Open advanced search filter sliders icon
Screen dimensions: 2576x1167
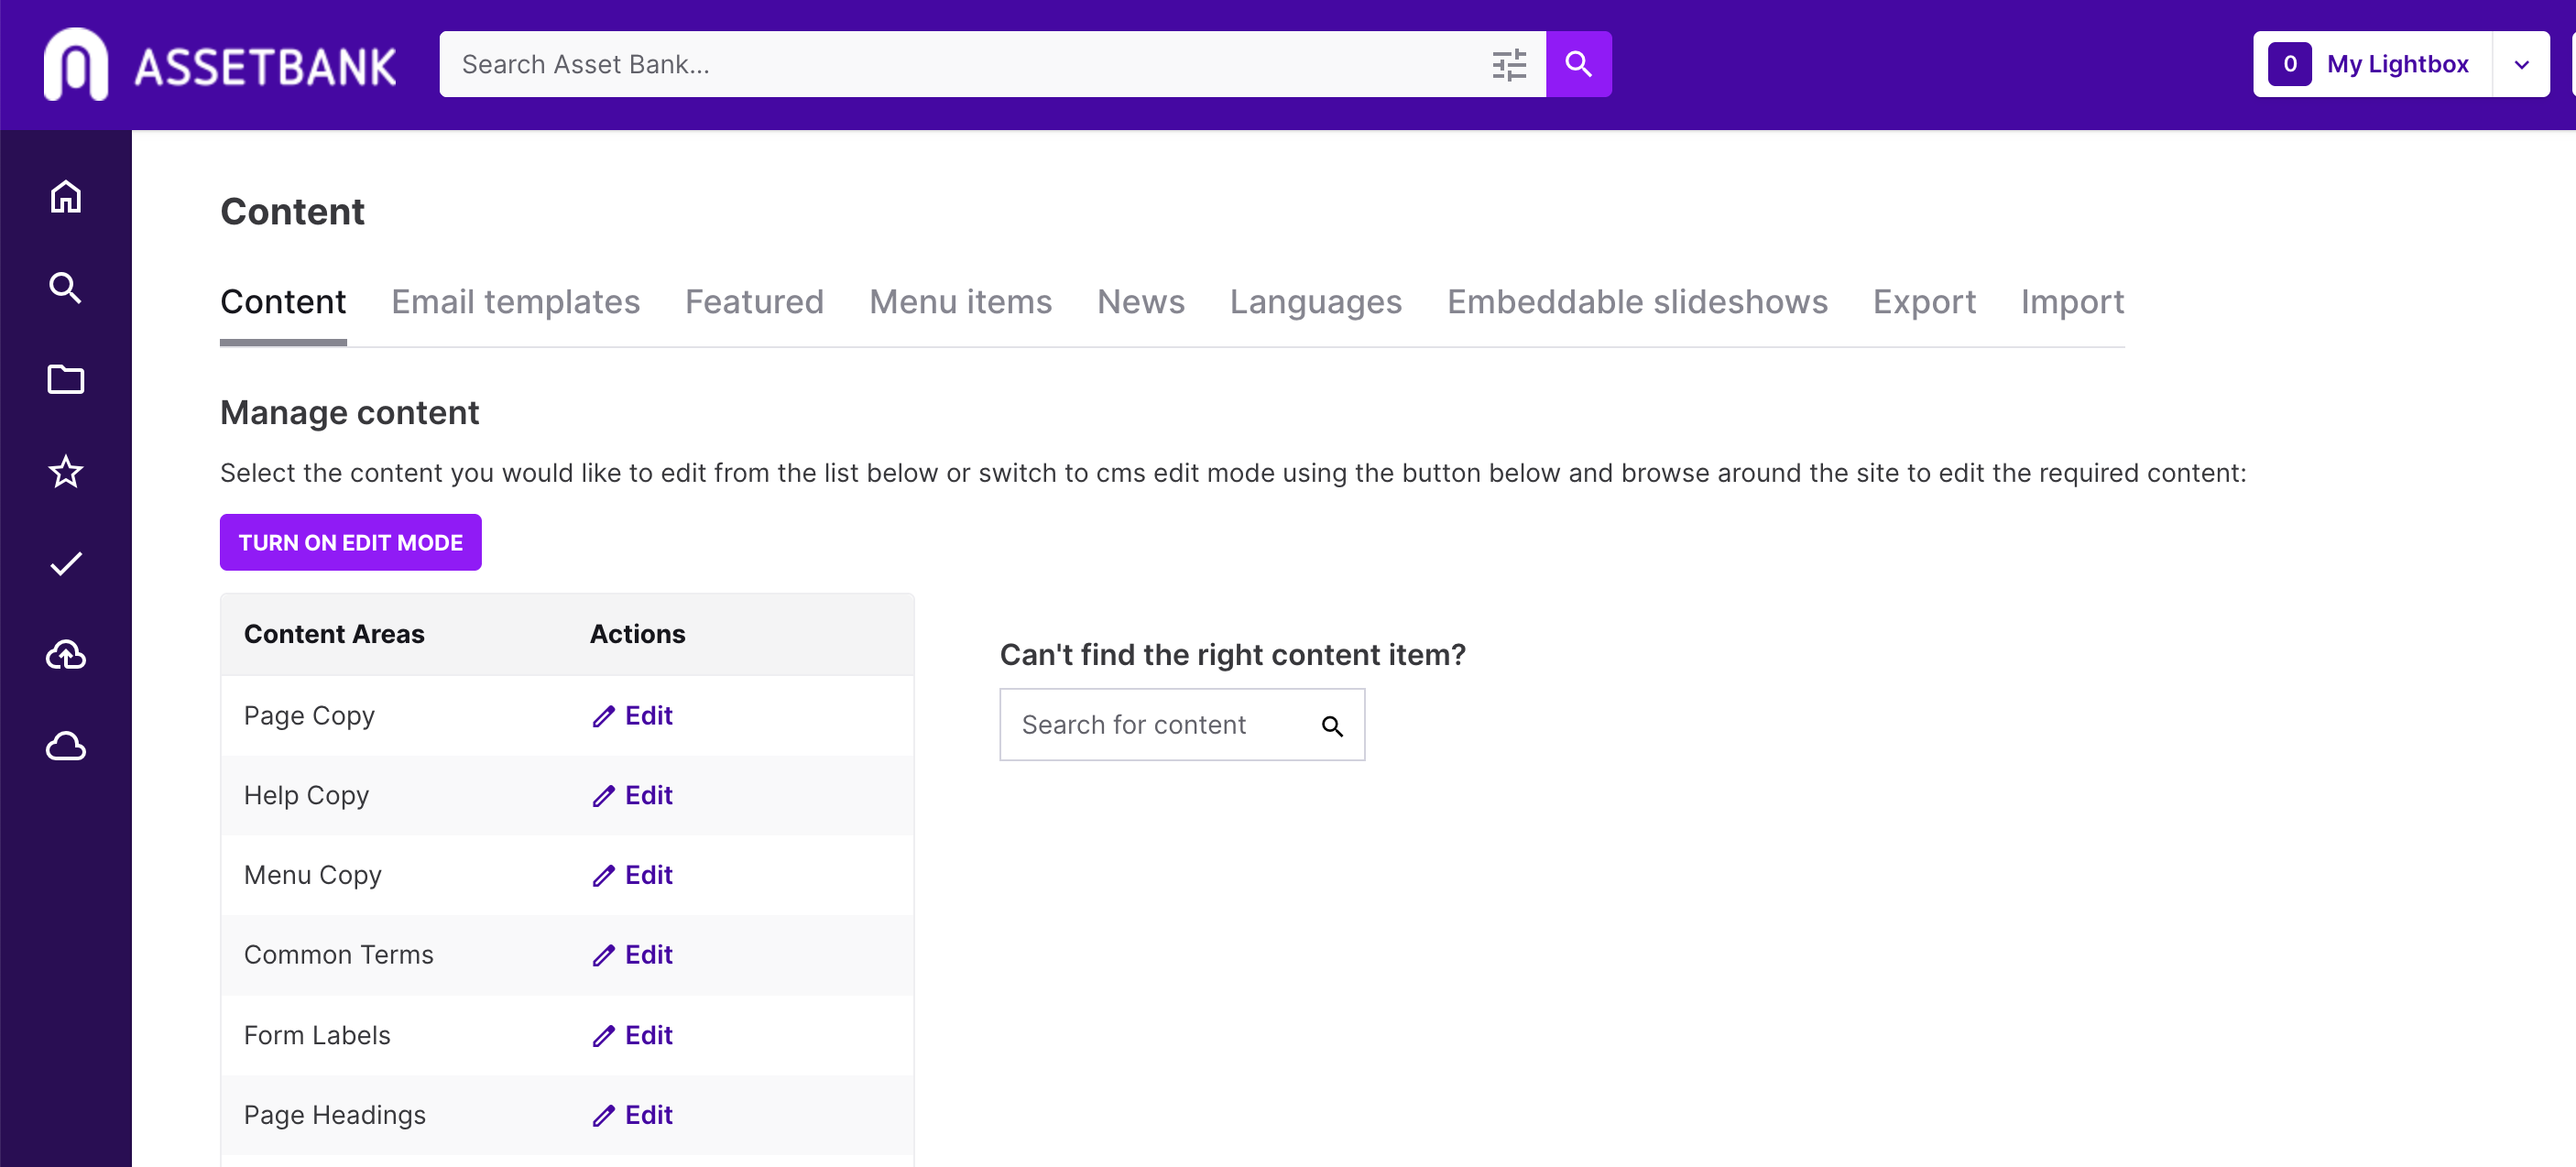click(1509, 65)
